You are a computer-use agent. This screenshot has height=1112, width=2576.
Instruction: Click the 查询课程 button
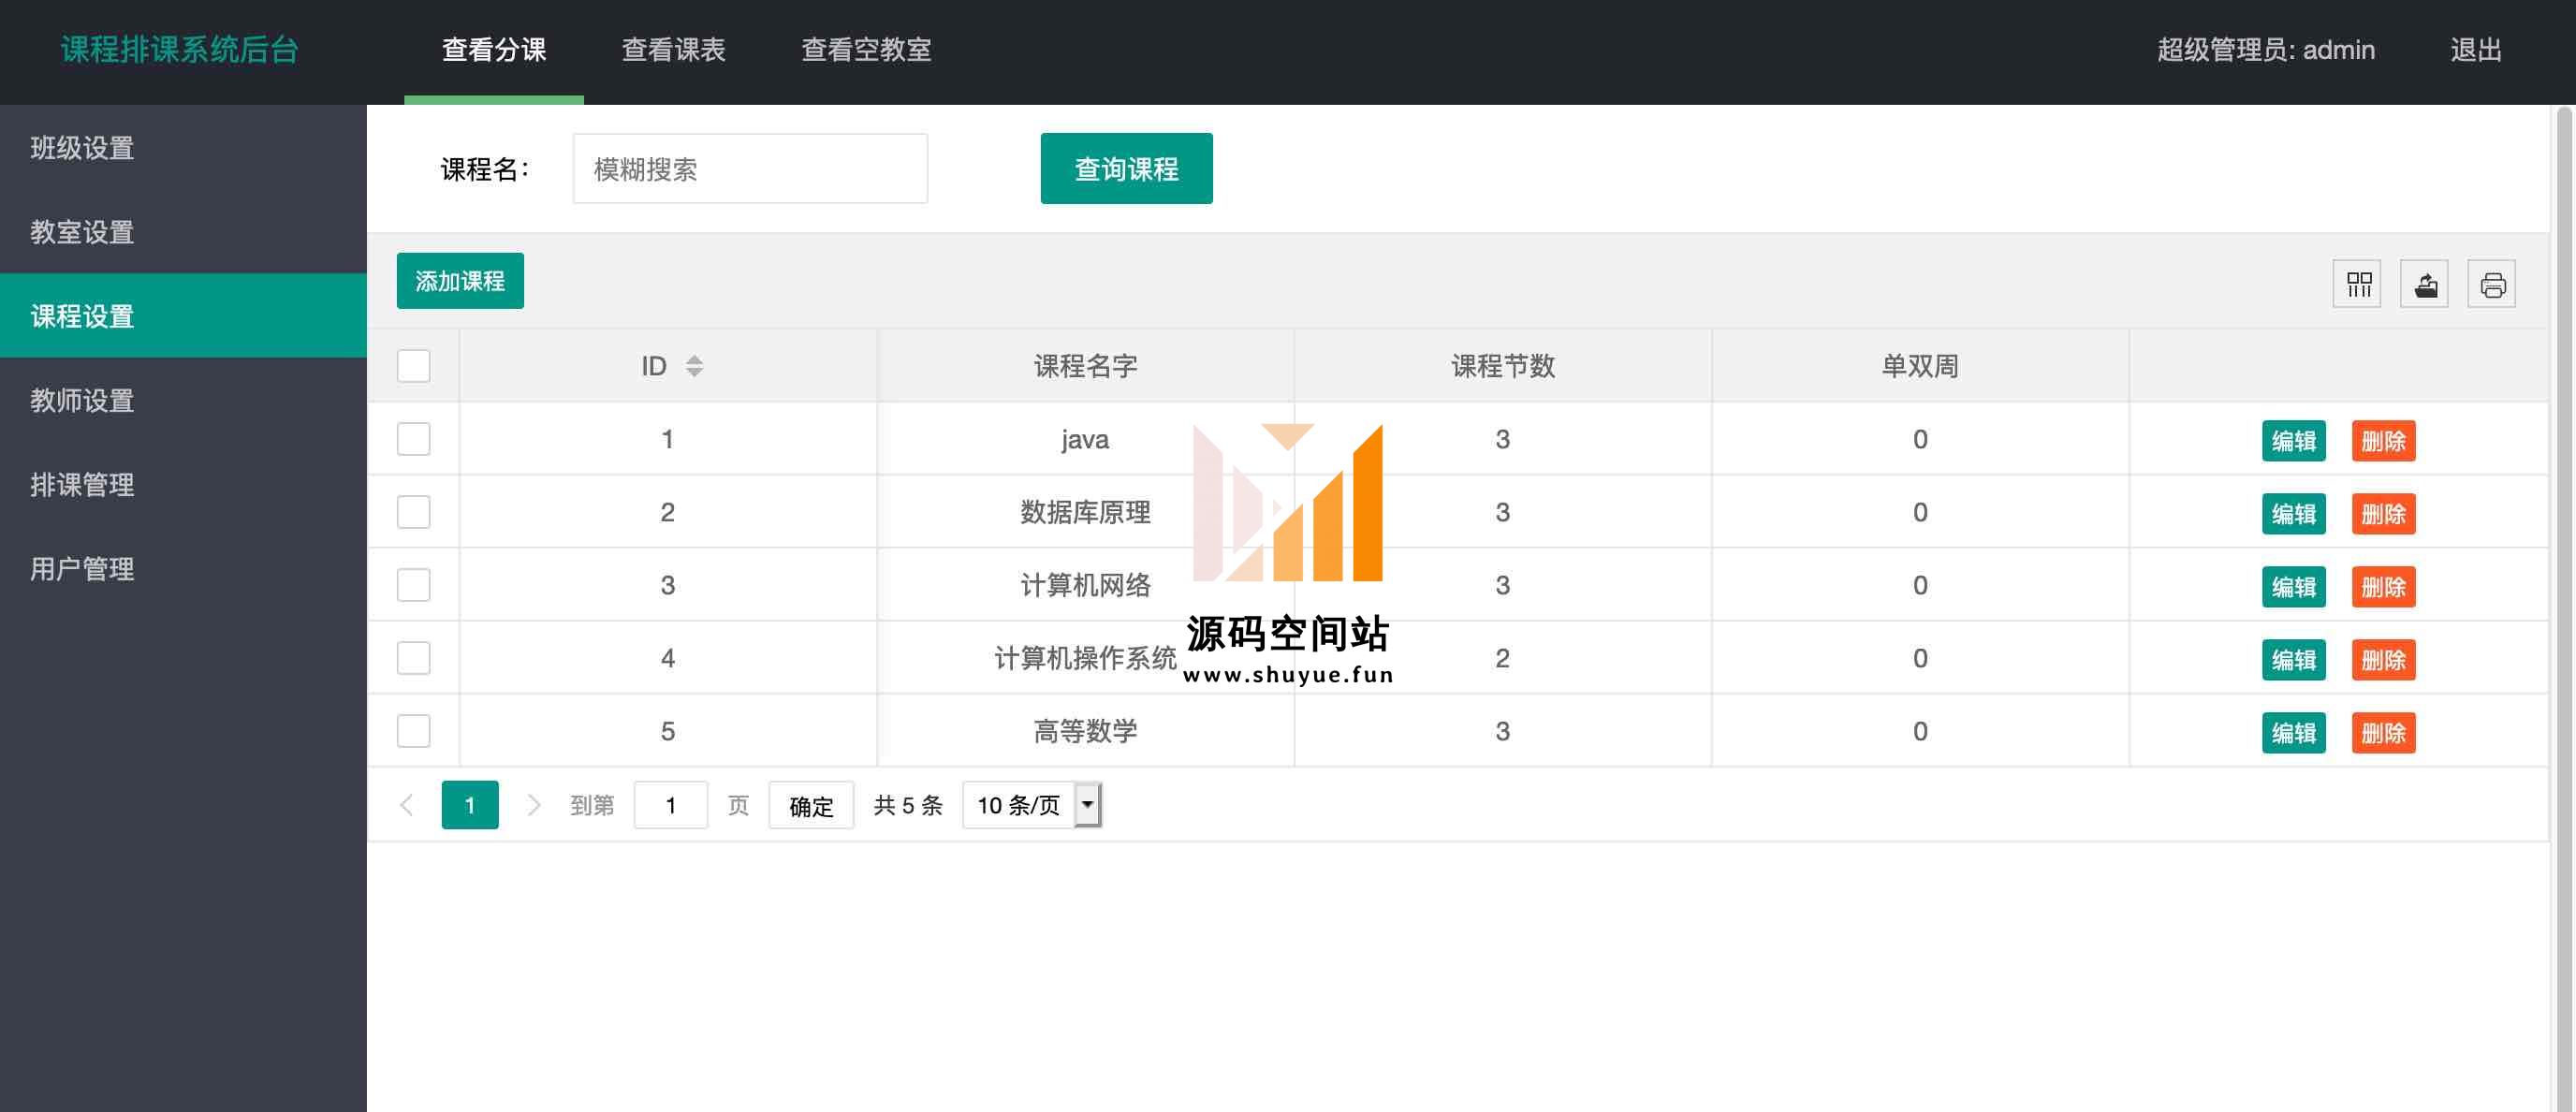1126,168
